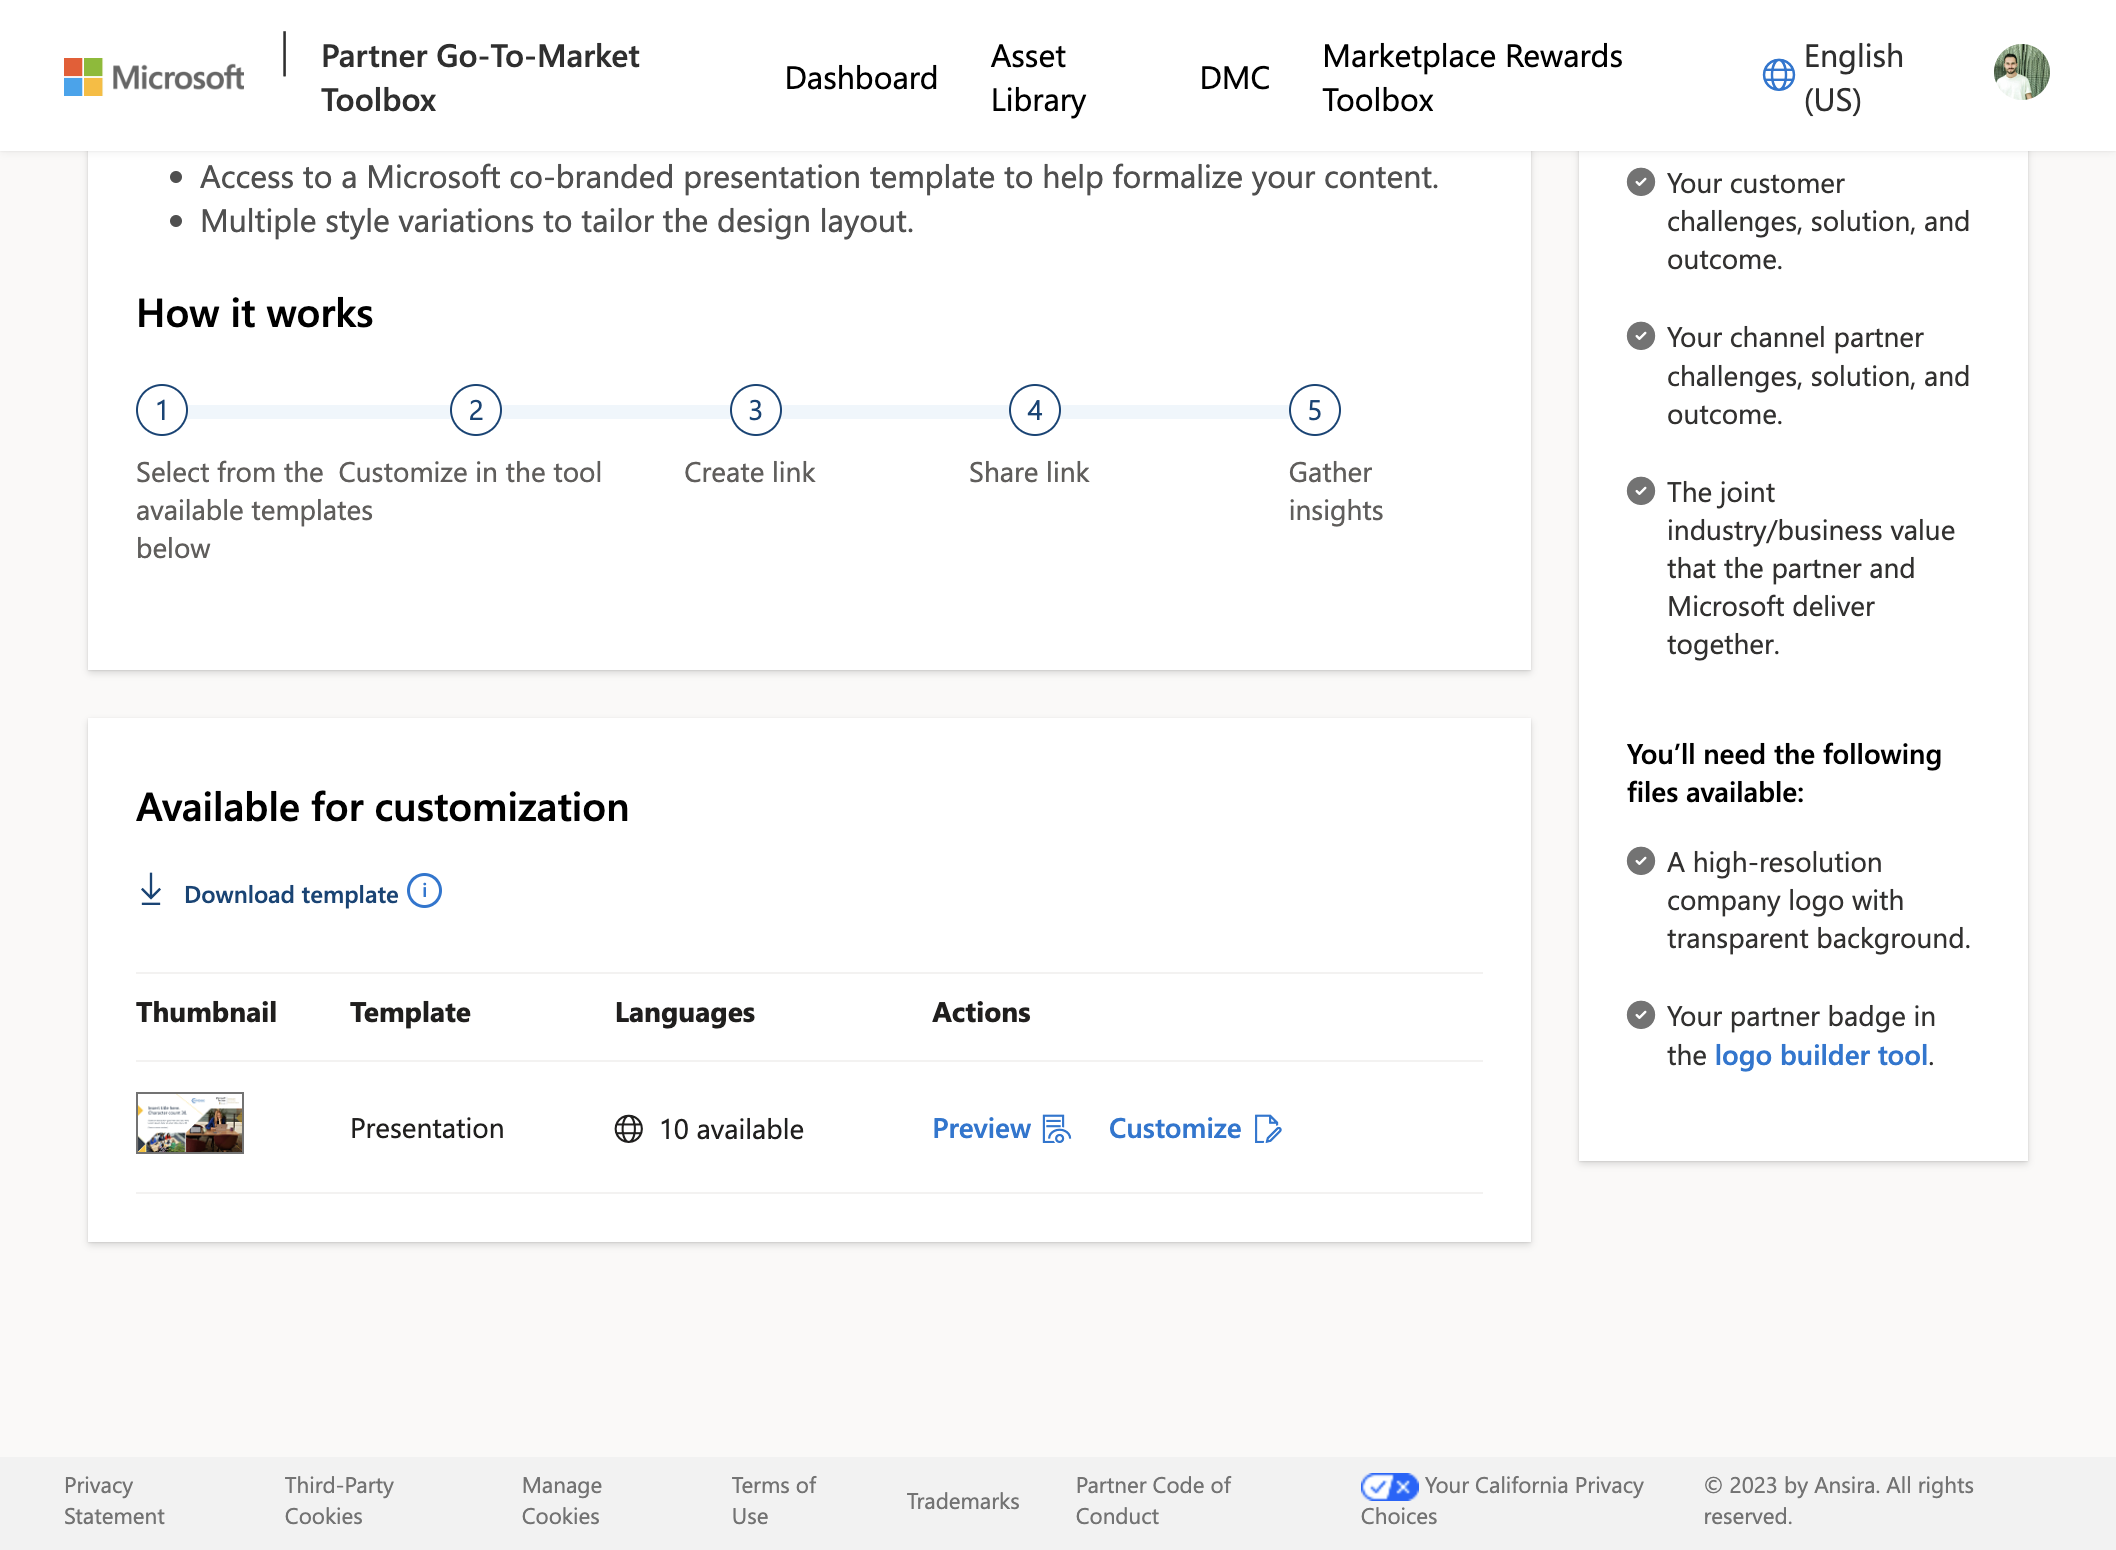Click step 5 circle Gather insights
This screenshot has height=1550, width=2116.
click(x=1315, y=410)
